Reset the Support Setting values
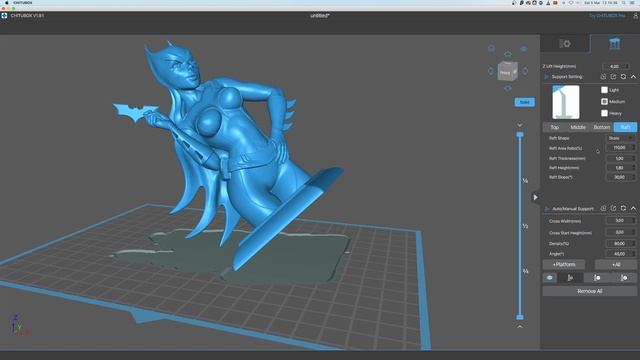This screenshot has height=360, width=640. 623,77
